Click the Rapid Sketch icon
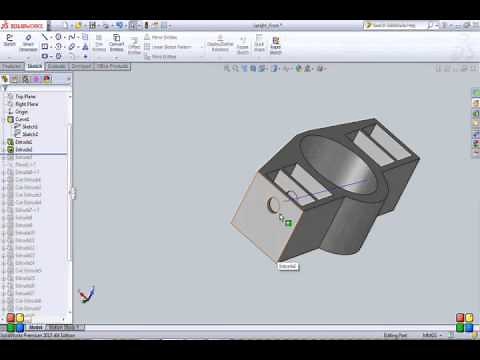The height and width of the screenshot is (360, 480). (x=276, y=45)
